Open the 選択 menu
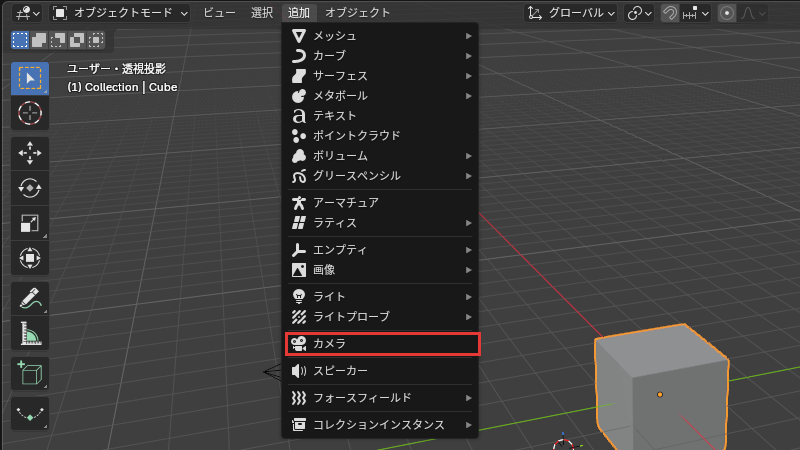 262,13
